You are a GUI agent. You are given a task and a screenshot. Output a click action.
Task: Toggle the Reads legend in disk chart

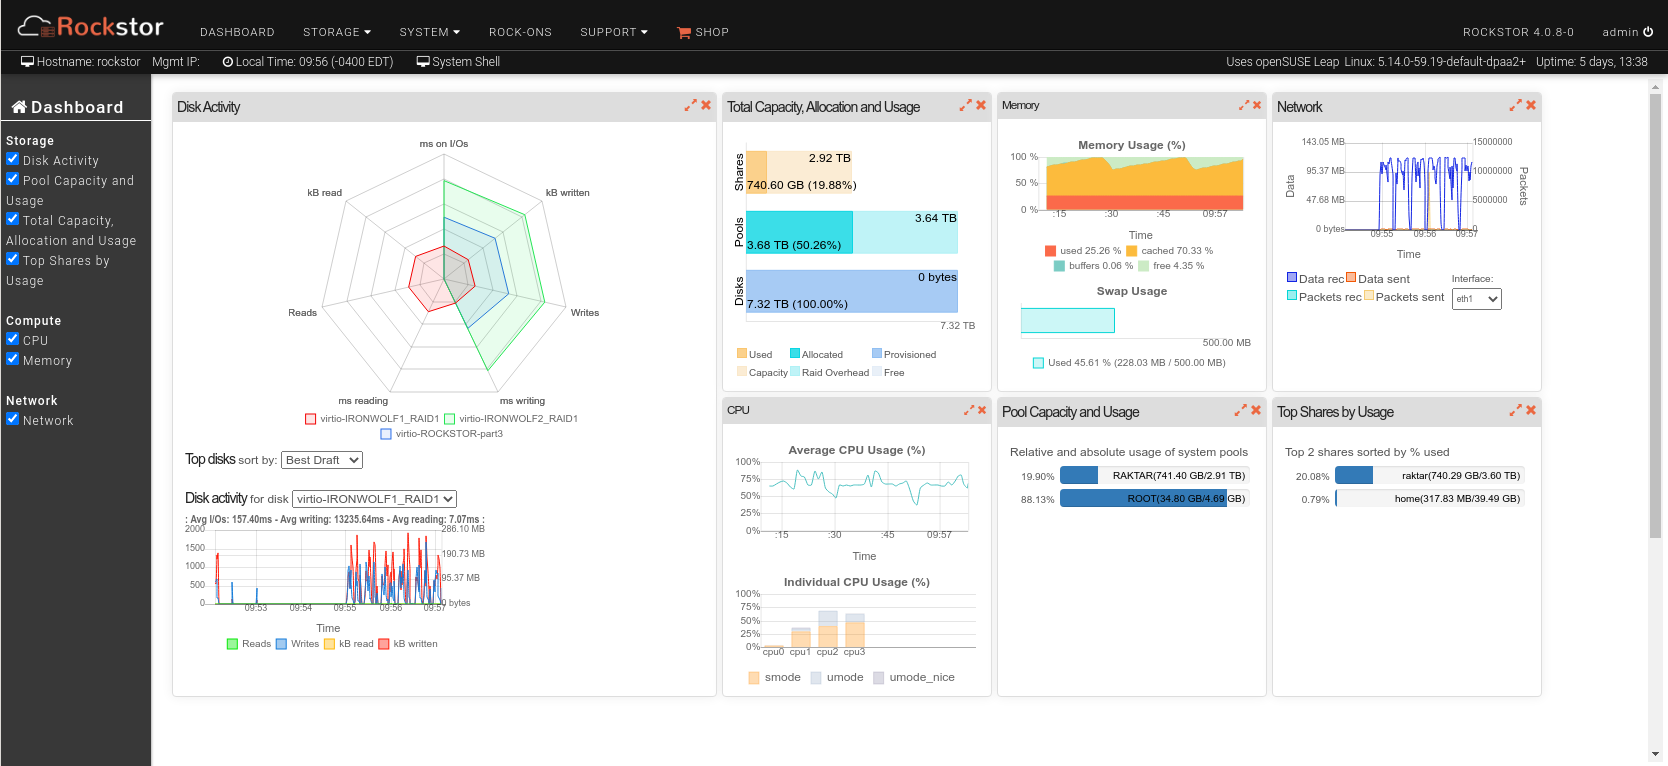pyautogui.click(x=249, y=644)
